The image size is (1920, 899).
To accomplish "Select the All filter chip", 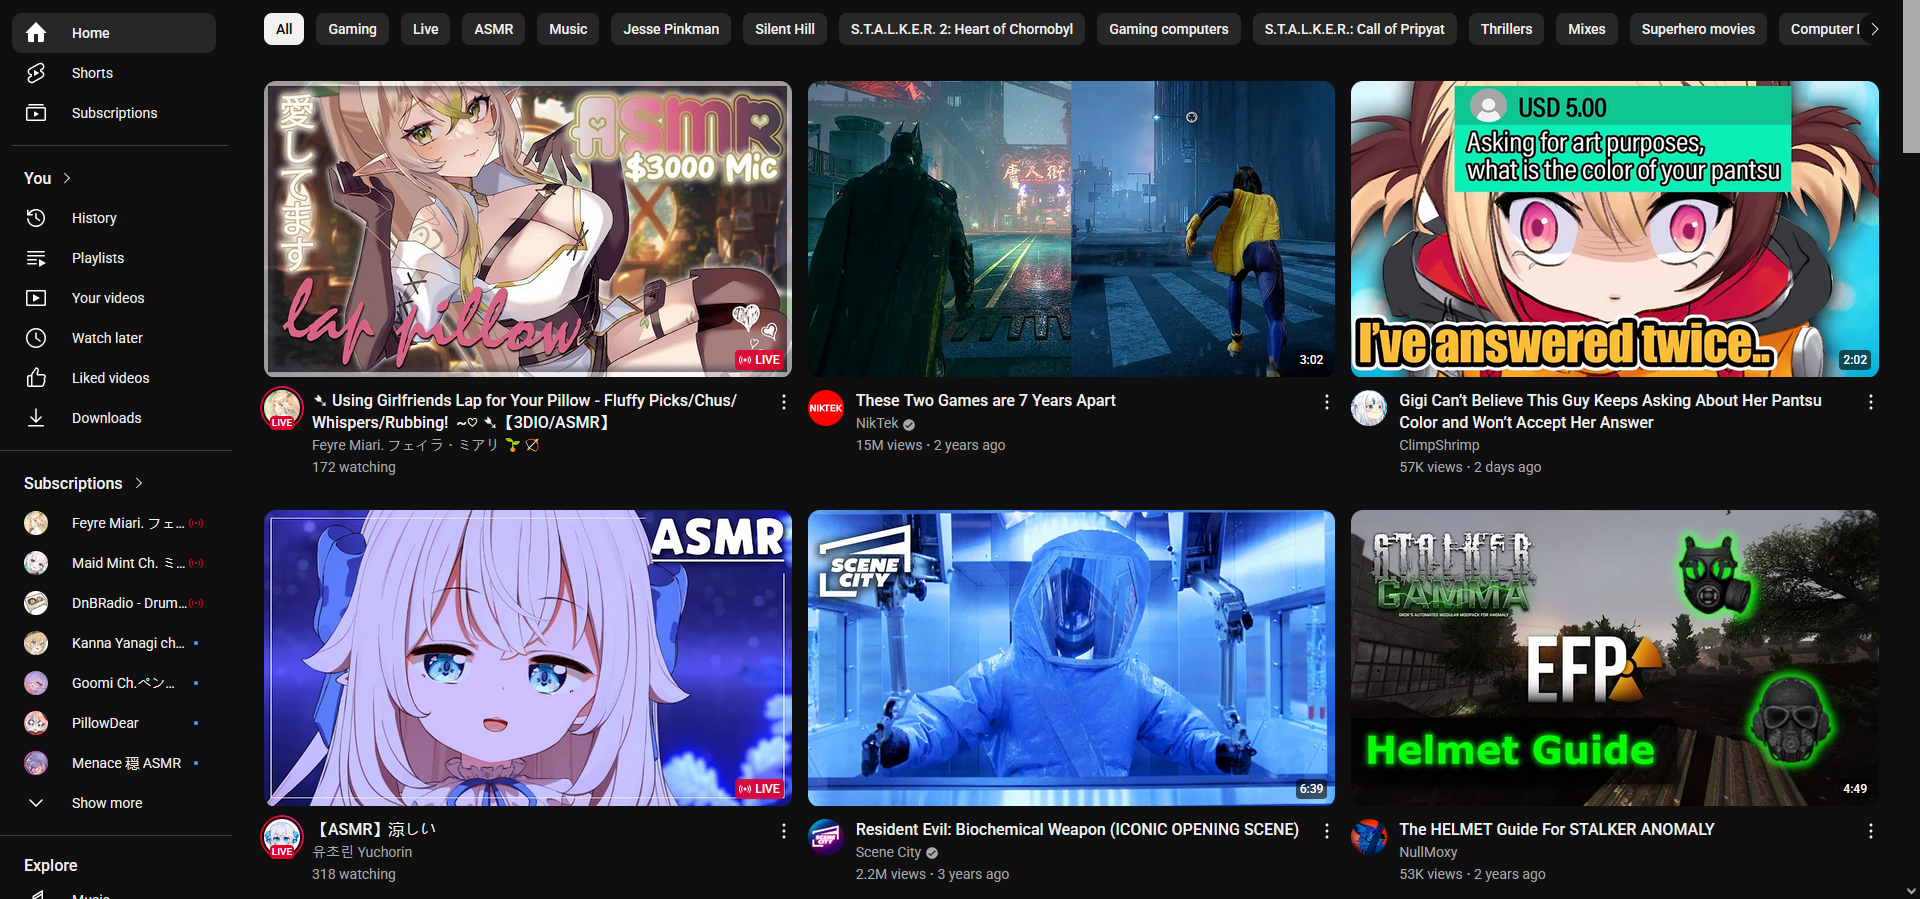I will pos(284,29).
